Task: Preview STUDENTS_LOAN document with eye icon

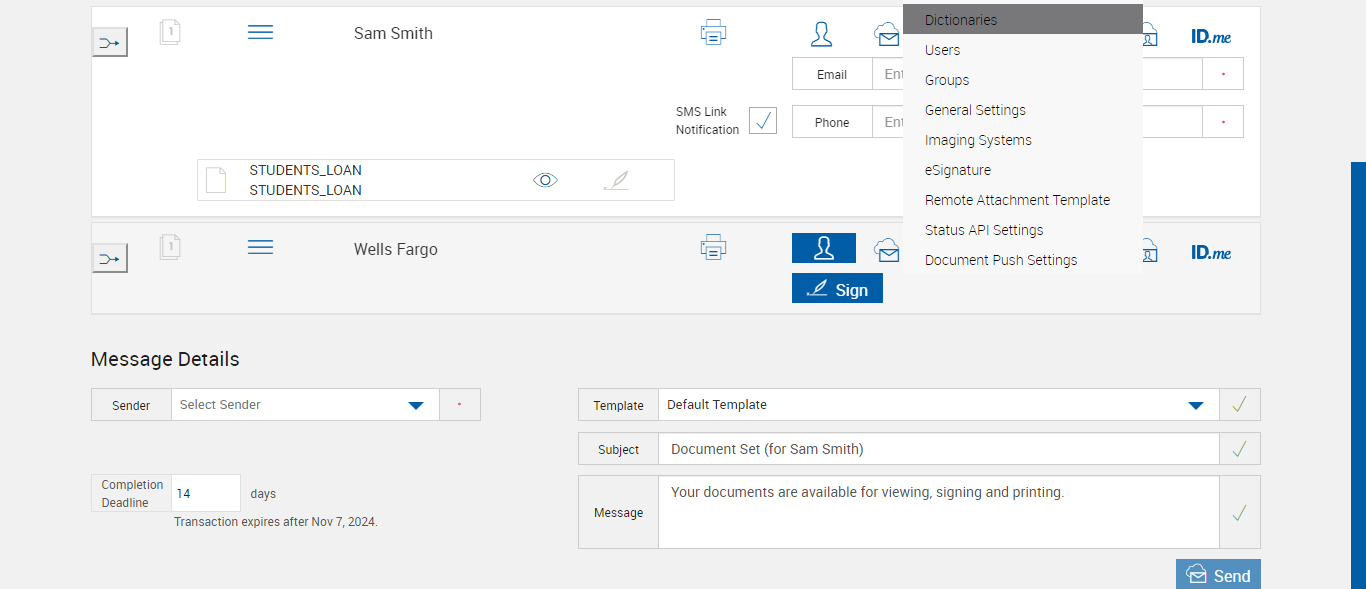Action: coord(545,180)
